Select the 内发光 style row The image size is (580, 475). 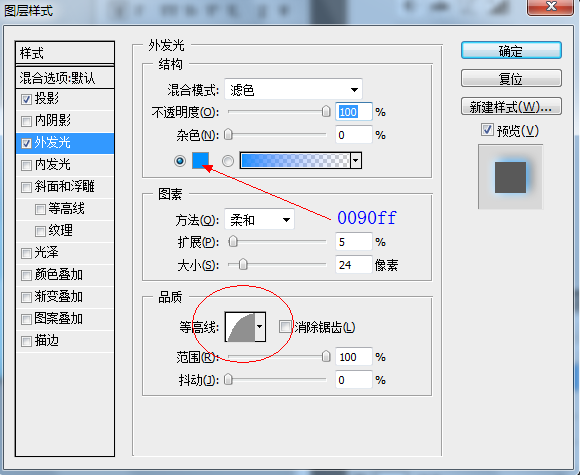[65, 165]
